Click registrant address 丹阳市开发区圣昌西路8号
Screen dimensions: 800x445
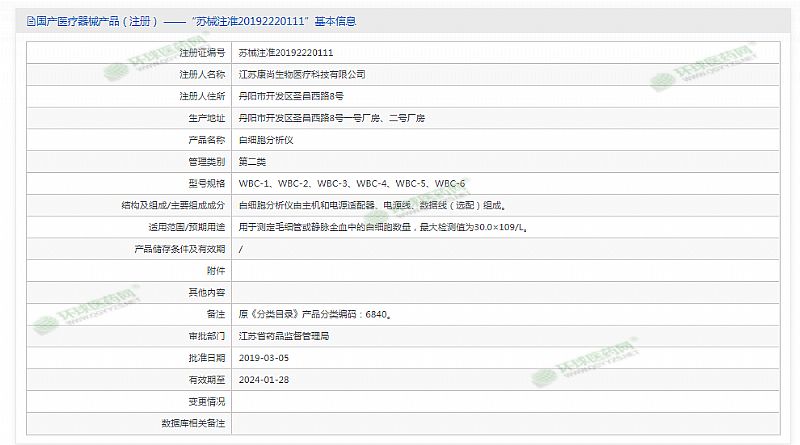[291, 96]
